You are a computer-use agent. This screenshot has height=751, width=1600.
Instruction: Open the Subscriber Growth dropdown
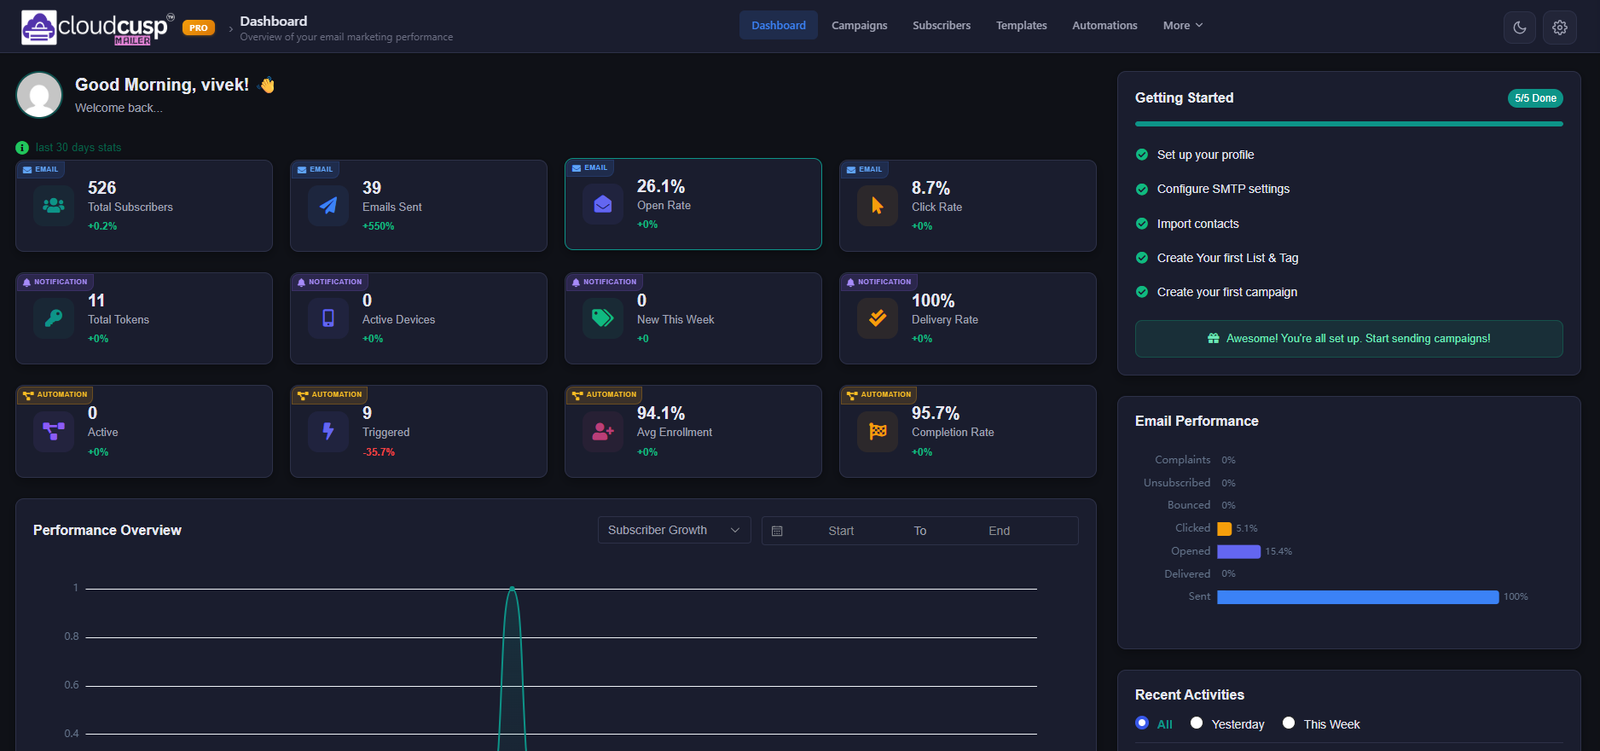pyautogui.click(x=674, y=530)
